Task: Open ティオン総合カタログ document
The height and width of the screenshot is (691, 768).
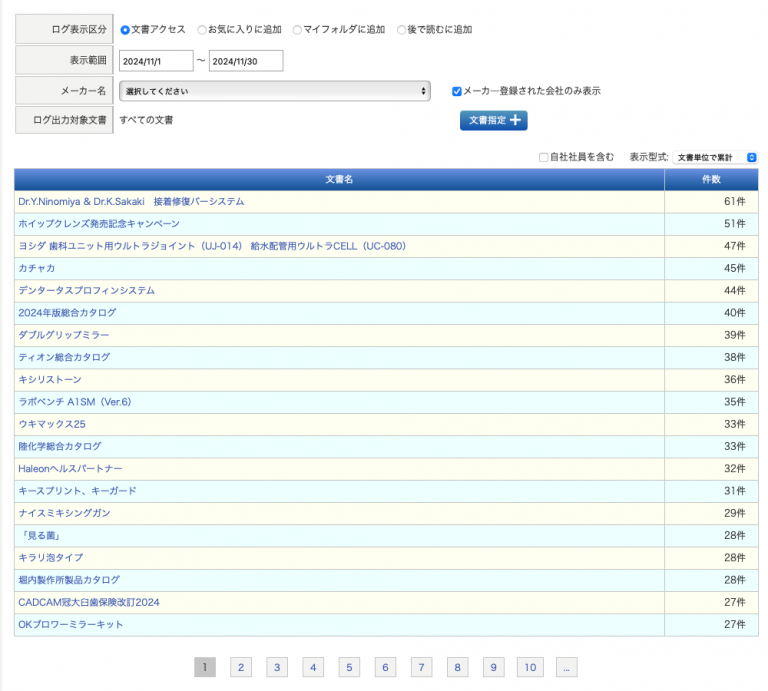Action: click(x=64, y=357)
